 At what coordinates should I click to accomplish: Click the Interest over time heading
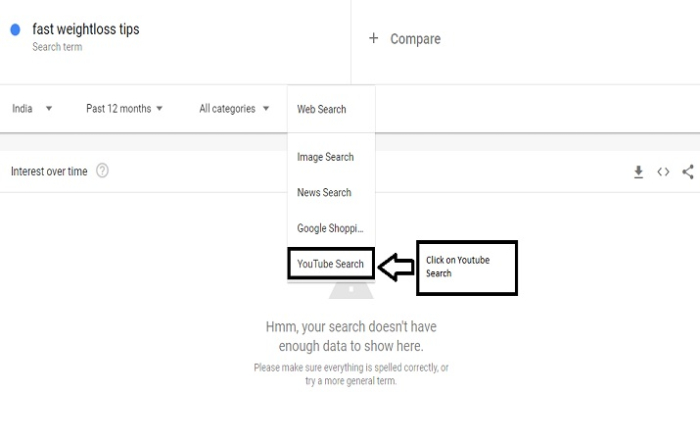click(x=49, y=171)
